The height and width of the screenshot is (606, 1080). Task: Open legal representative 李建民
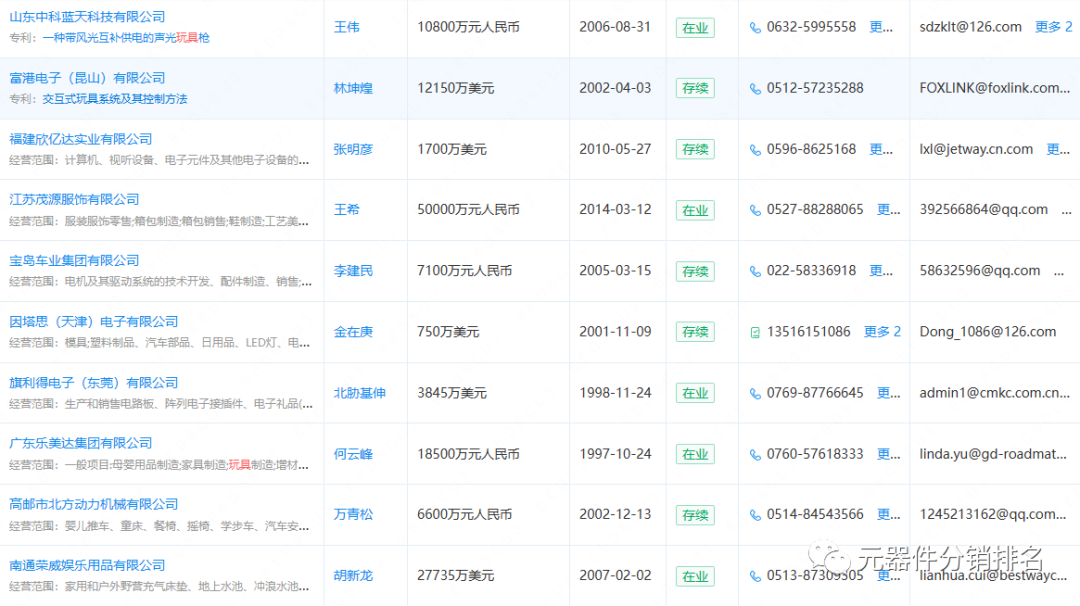[x=353, y=271]
